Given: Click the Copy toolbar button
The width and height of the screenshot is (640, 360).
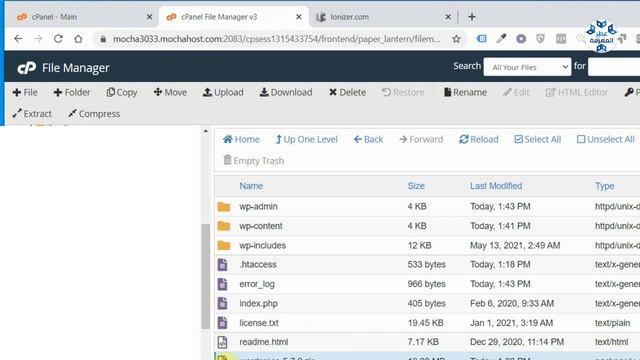Looking at the screenshot, I should pyautogui.click(x=122, y=92).
